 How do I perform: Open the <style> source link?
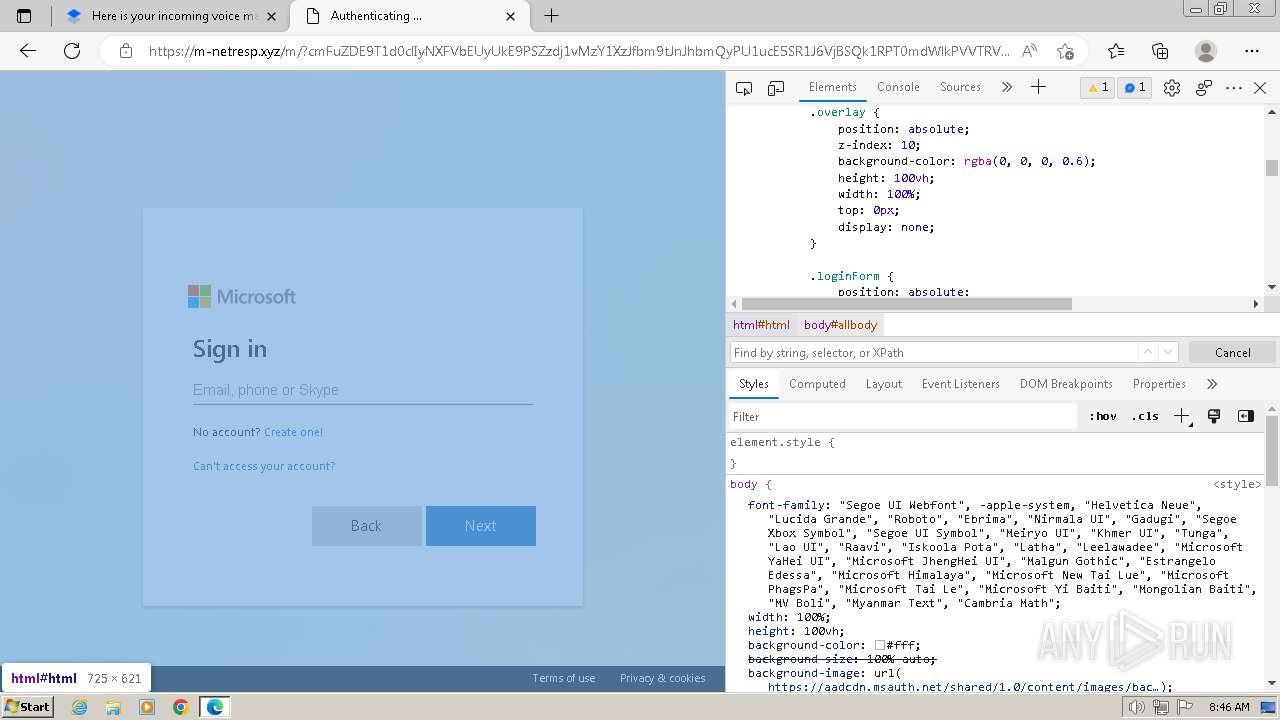pos(1237,484)
